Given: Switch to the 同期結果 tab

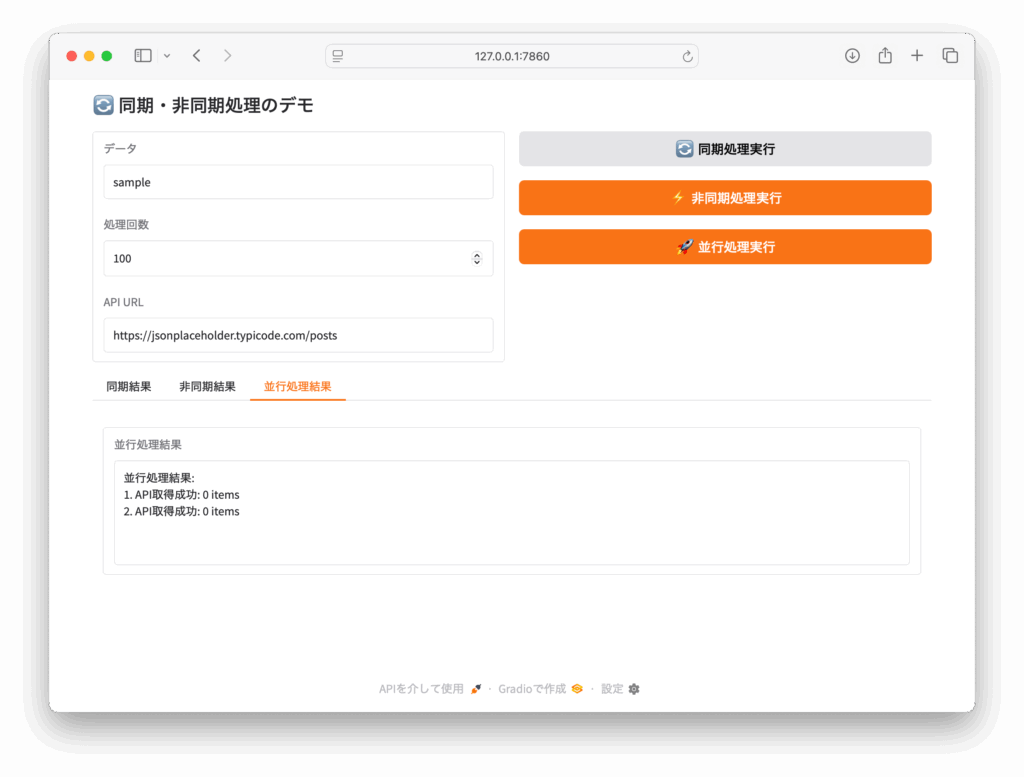Looking at the screenshot, I should (x=129, y=387).
